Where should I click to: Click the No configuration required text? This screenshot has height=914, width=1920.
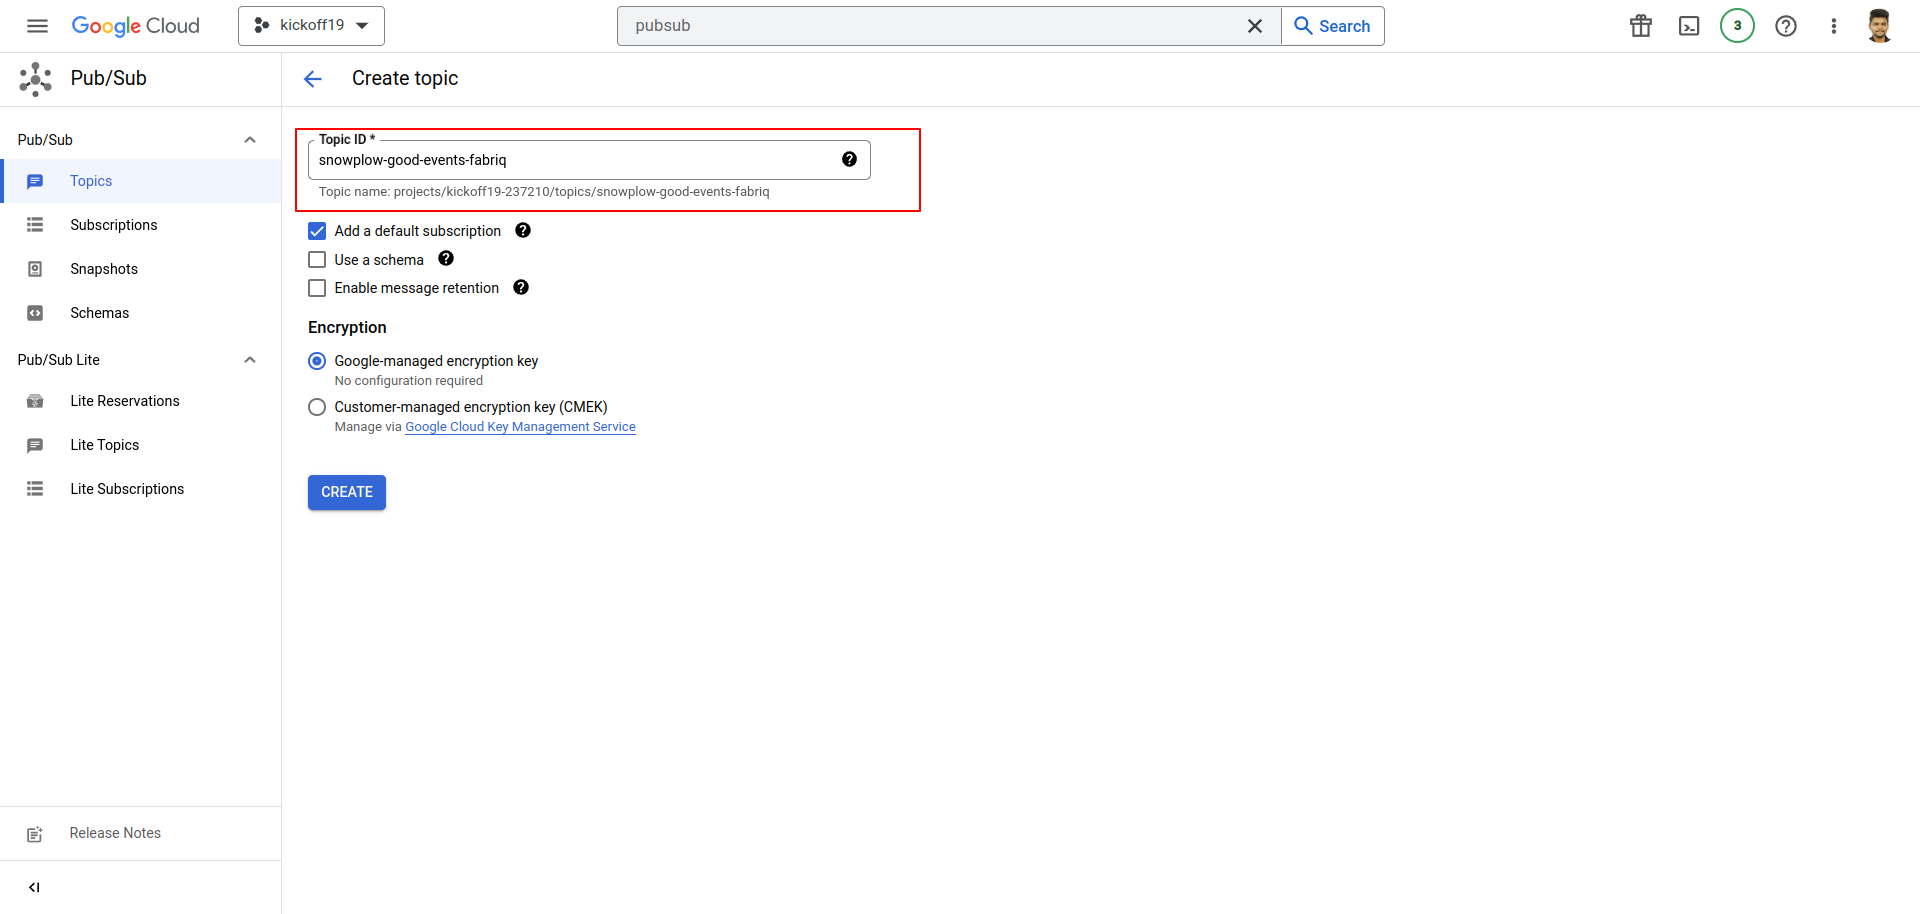409,381
